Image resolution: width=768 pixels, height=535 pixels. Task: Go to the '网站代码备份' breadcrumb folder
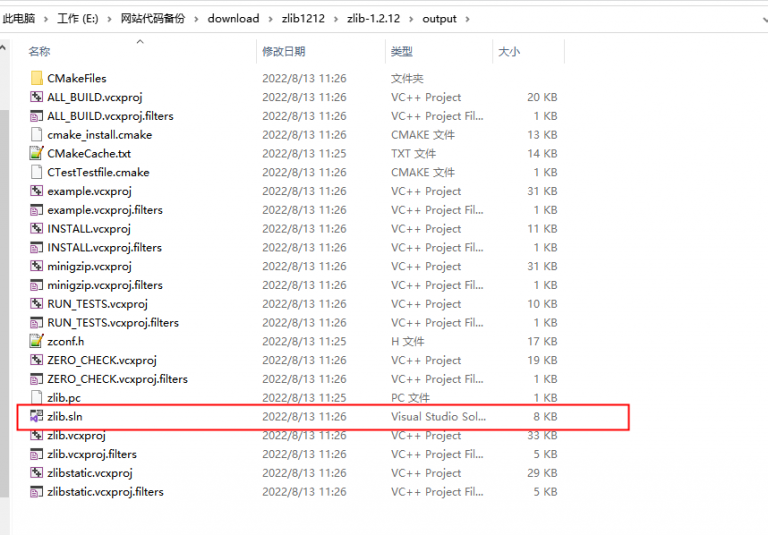(152, 19)
